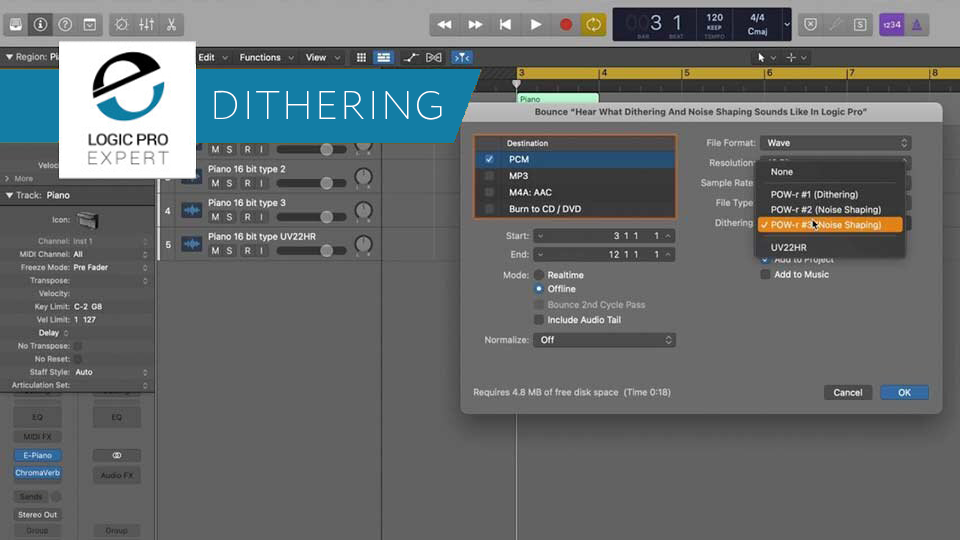Open the Library button in control bar
This screenshot has height=540, width=960.
[x=16, y=24]
